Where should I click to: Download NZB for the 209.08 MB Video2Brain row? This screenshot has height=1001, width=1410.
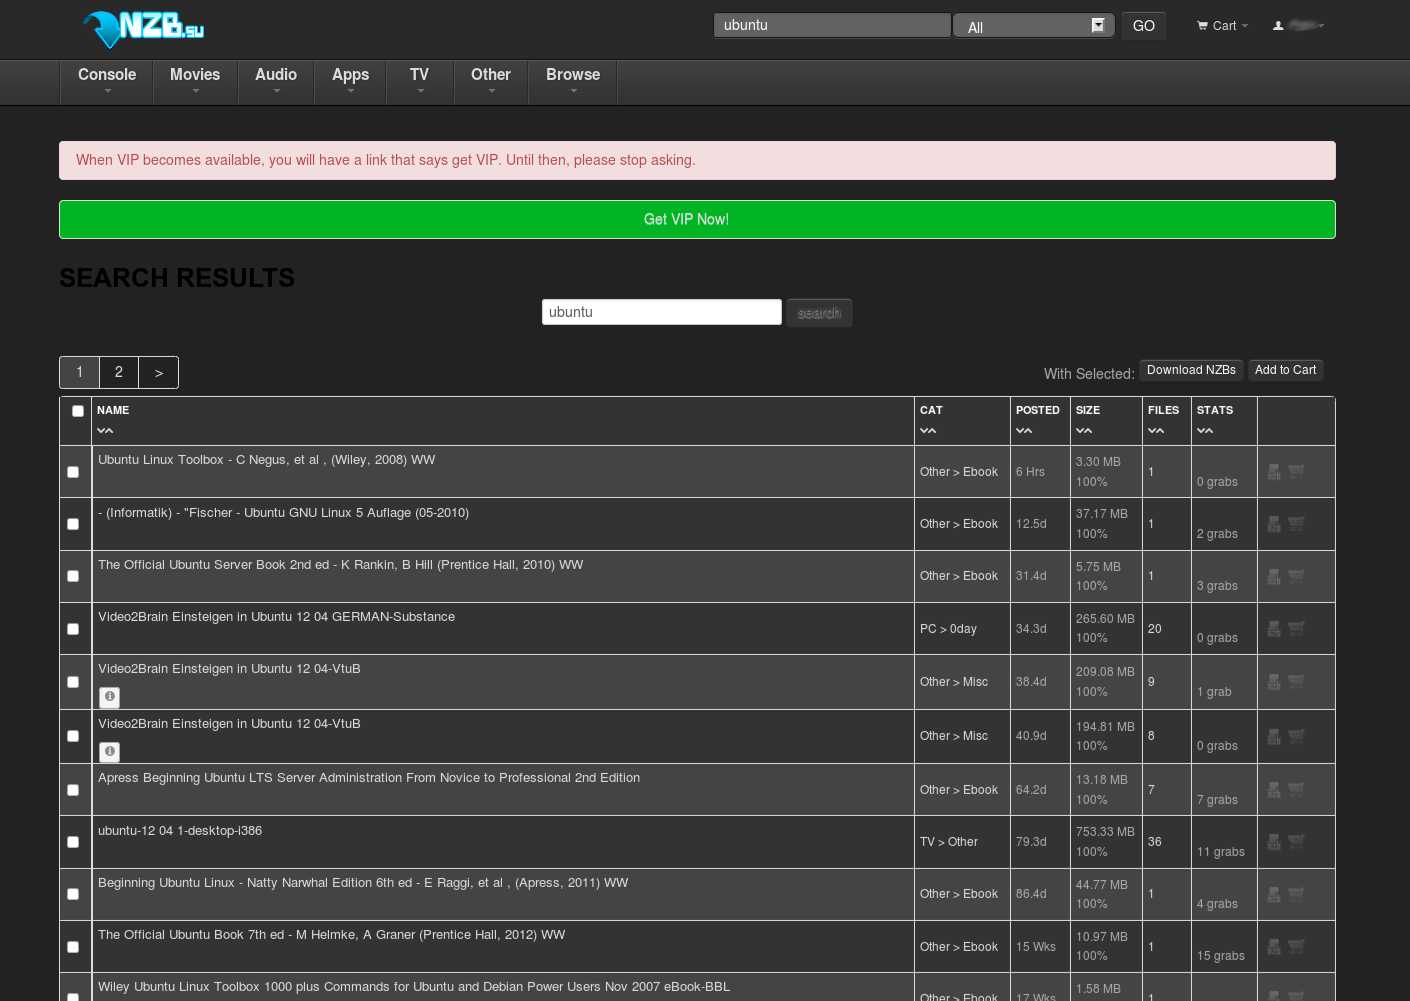1274,682
